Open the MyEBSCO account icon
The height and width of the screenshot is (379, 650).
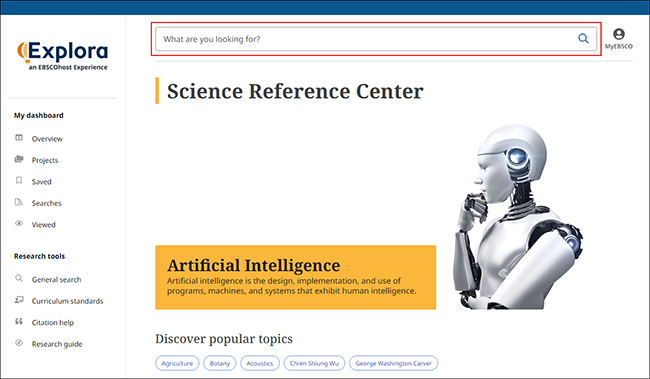click(x=619, y=34)
